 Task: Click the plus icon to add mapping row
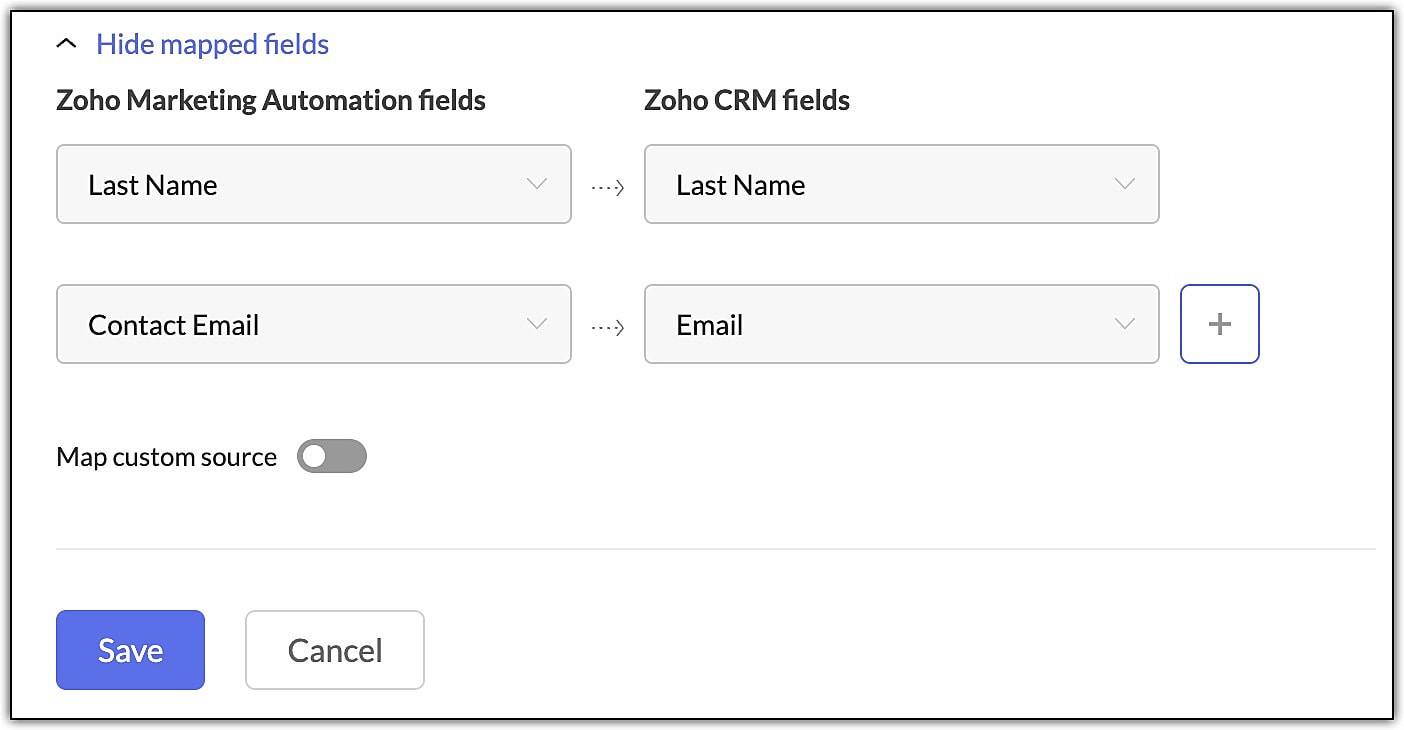pos(1220,324)
